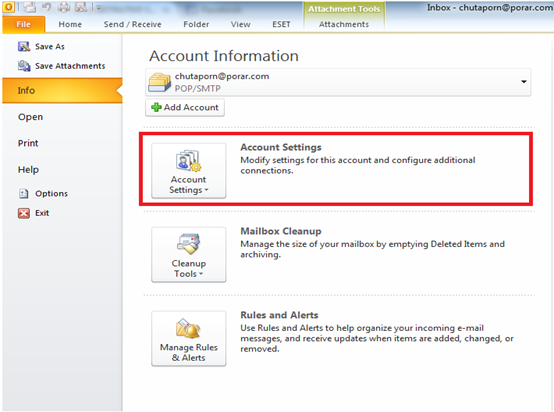The image size is (554, 412).
Task: Click the POP/SMTP account type text
Action: (198, 88)
